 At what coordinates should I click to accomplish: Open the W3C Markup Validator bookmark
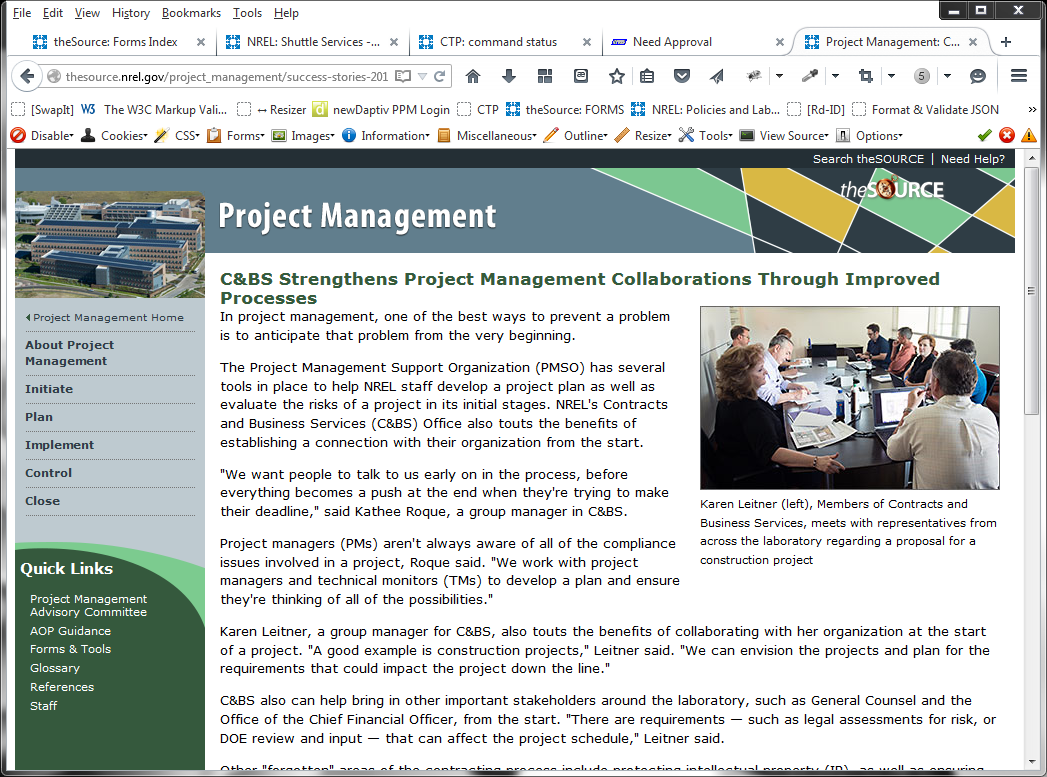coord(154,109)
